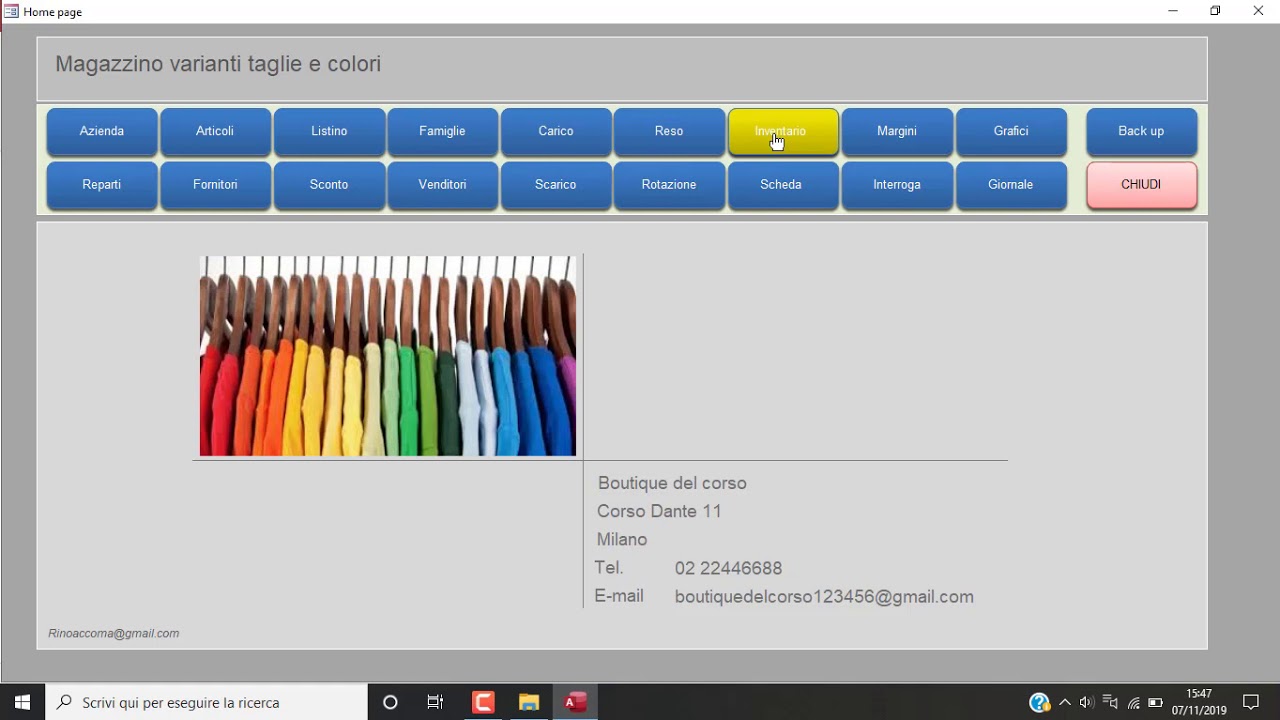
Task: Open the Listino price list
Action: 329,132
